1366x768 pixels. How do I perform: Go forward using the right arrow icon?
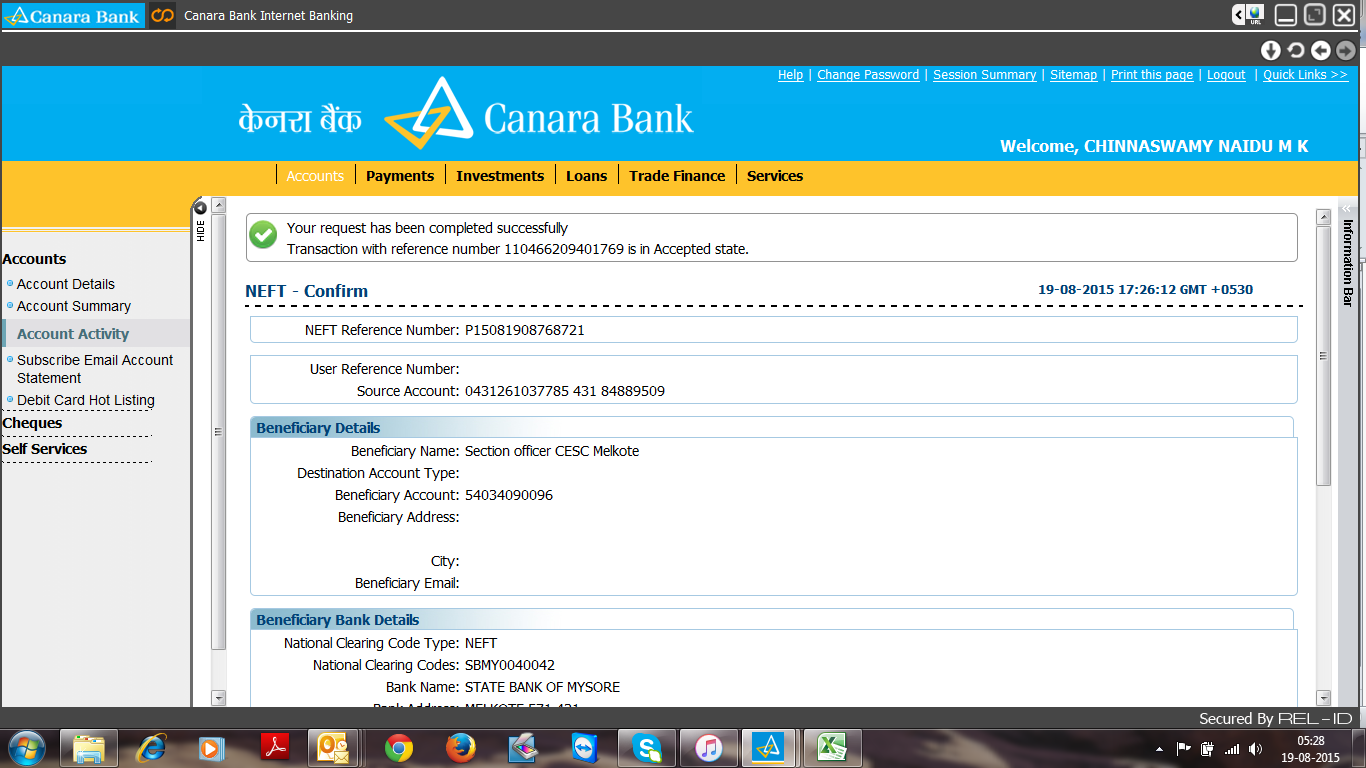tap(1346, 50)
